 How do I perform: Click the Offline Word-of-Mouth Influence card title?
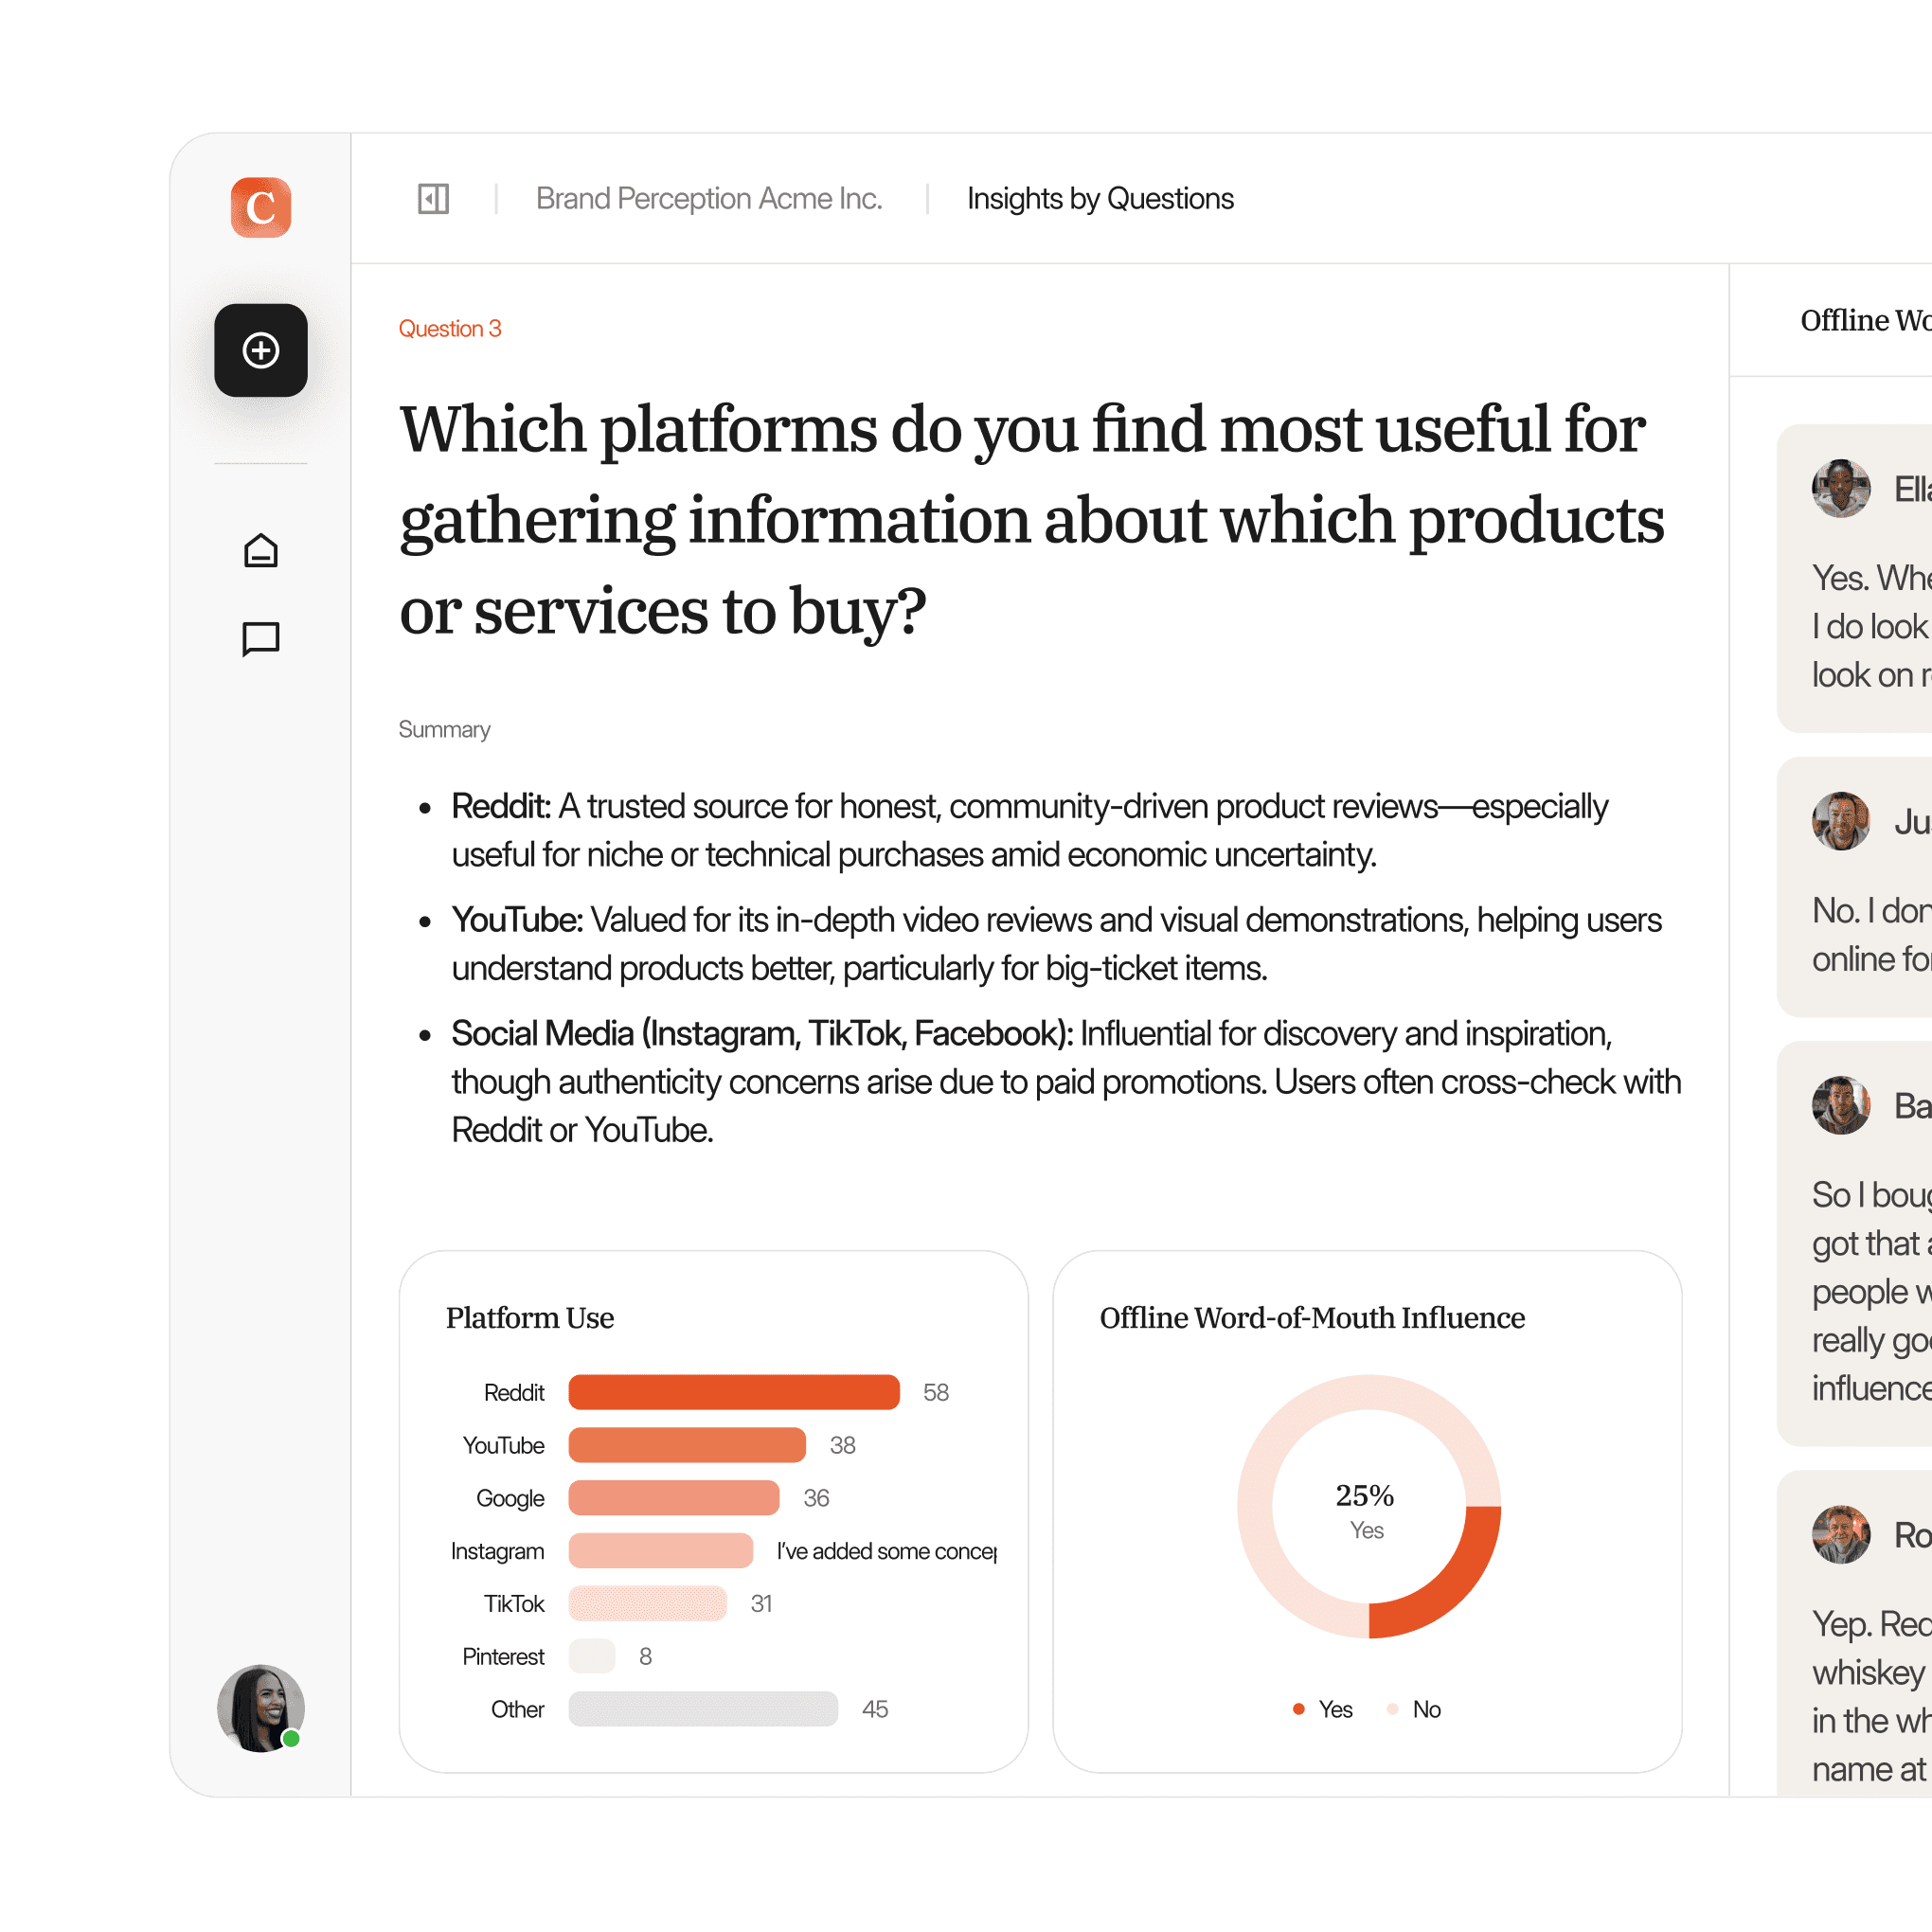(x=1312, y=1318)
